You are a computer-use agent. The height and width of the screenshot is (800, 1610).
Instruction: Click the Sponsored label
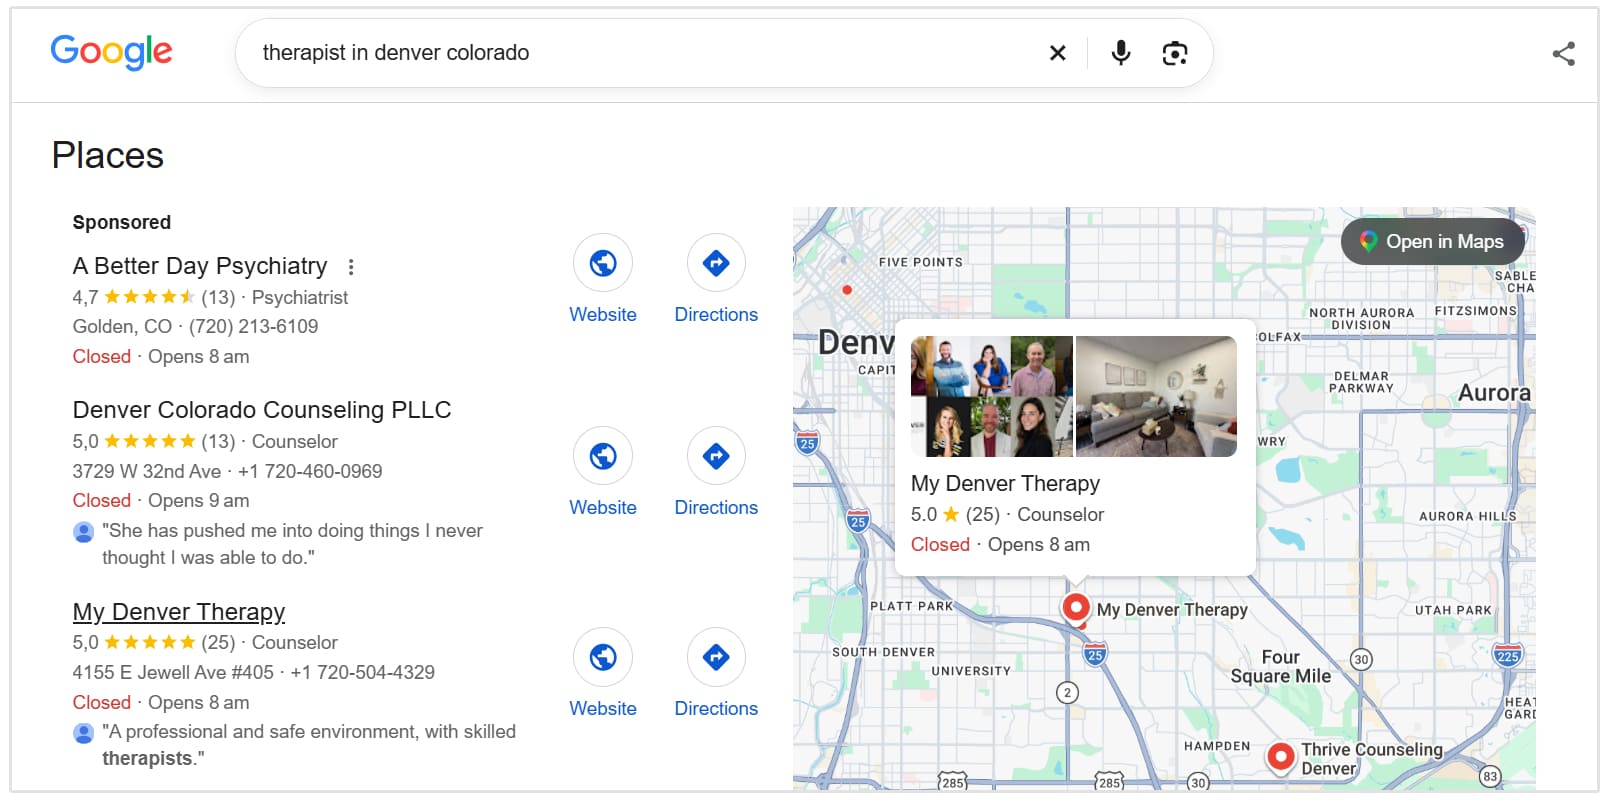[122, 222]
